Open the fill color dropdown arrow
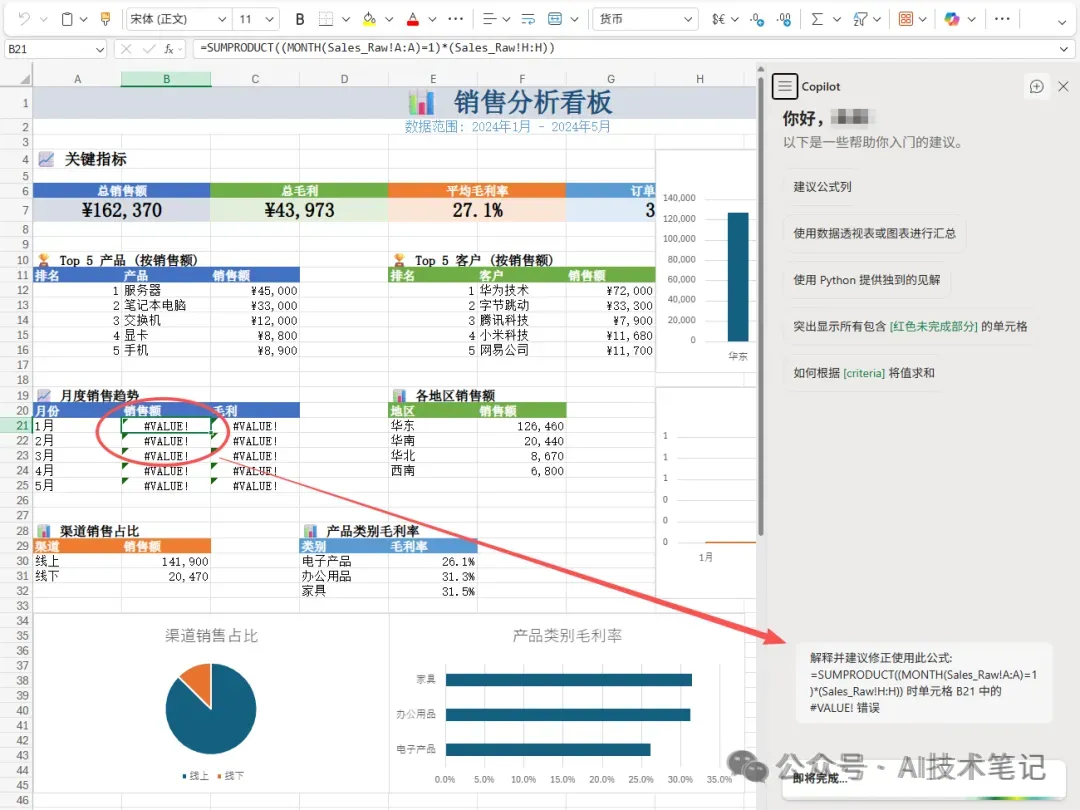 pyautogui.click(x=389, y=19)
